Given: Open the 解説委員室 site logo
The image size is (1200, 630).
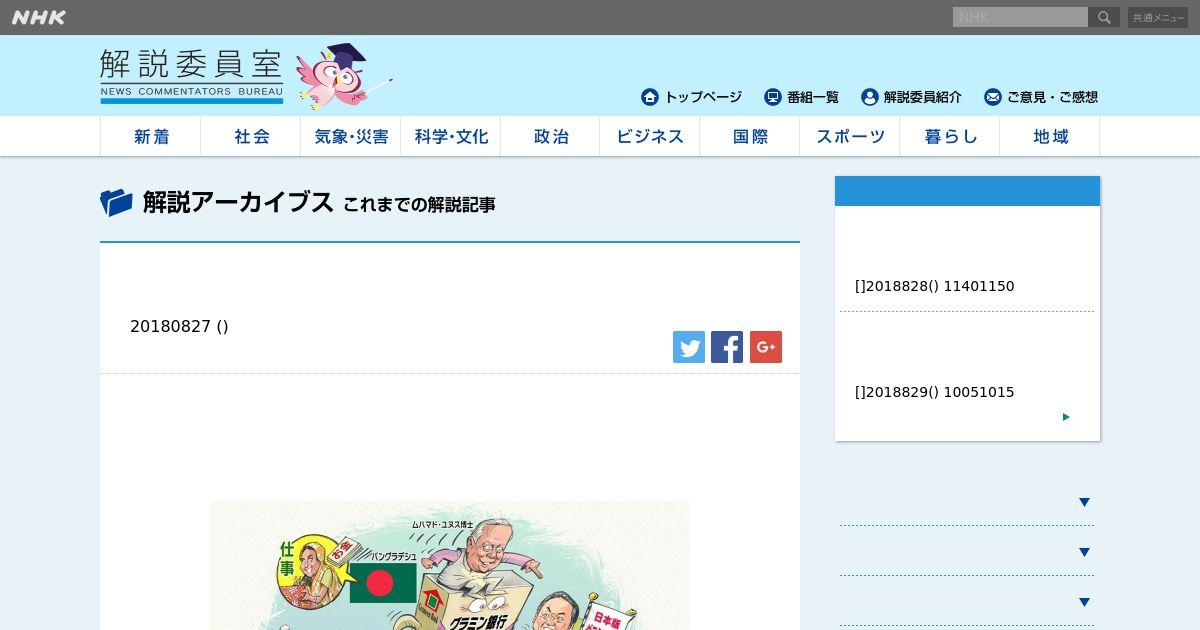Looking at the screenshot, I should point(191,76).
